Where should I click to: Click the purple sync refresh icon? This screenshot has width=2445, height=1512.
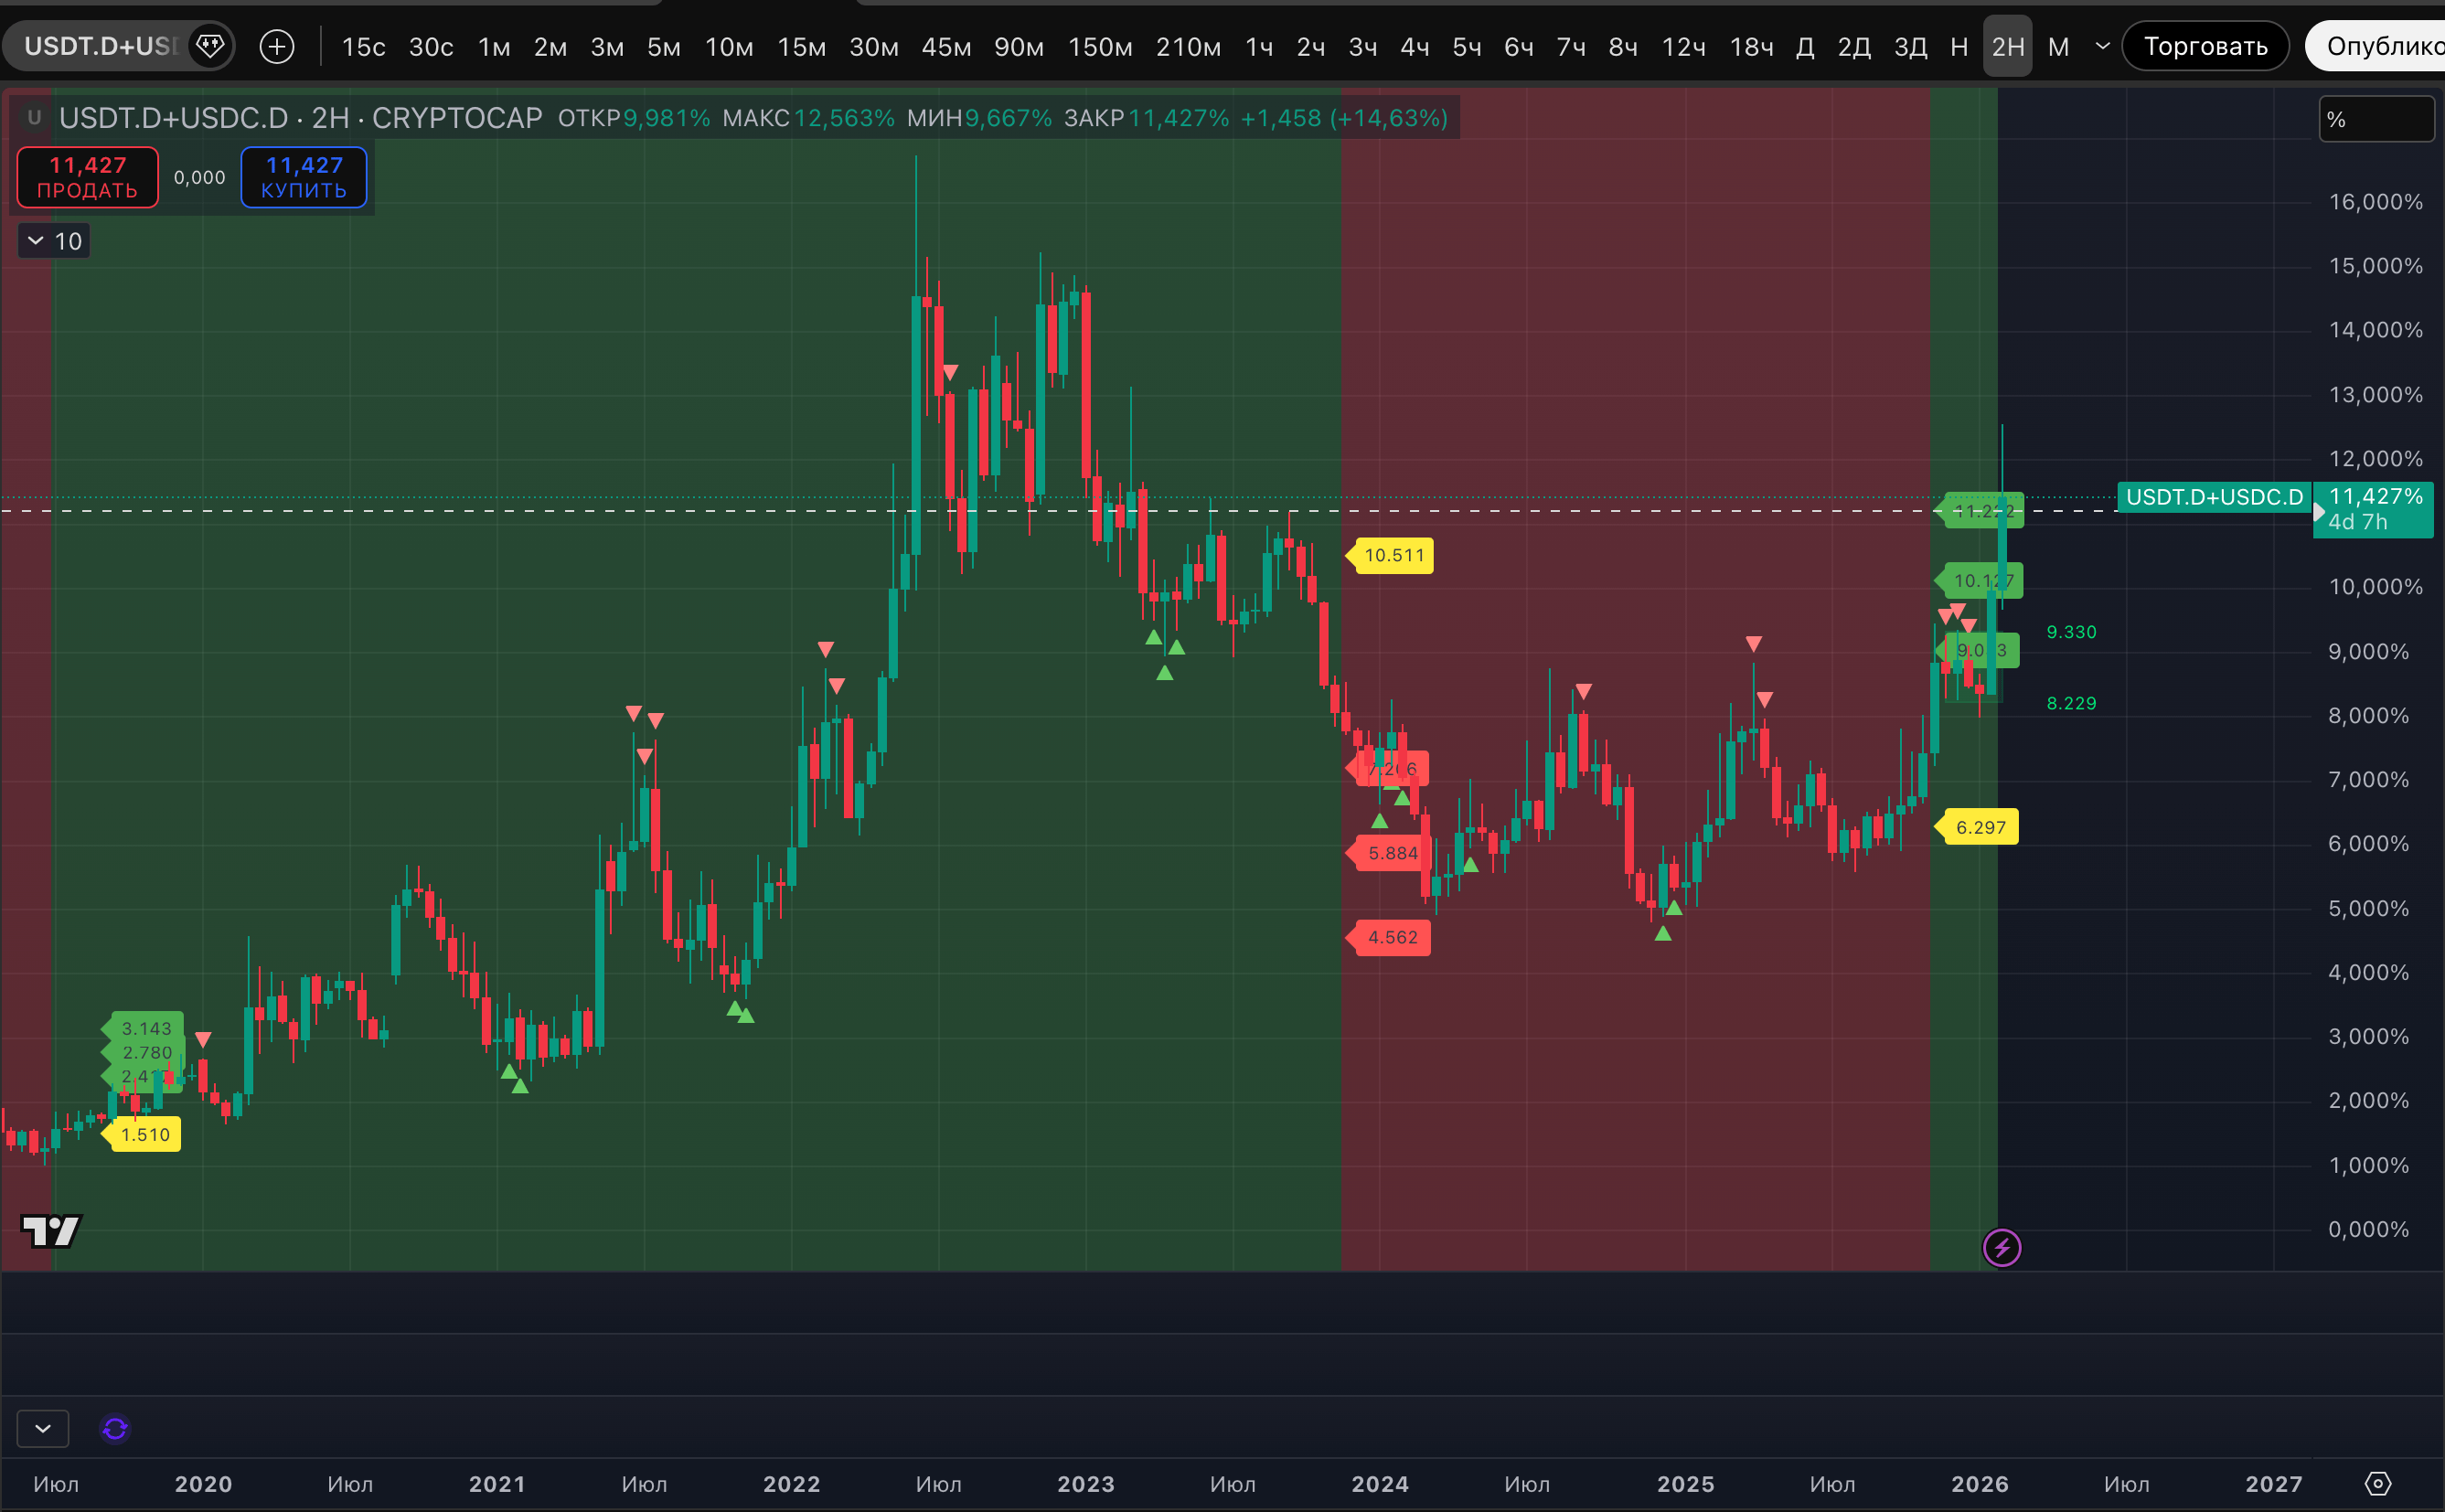pyautogui.click(x=115, y=1429)
